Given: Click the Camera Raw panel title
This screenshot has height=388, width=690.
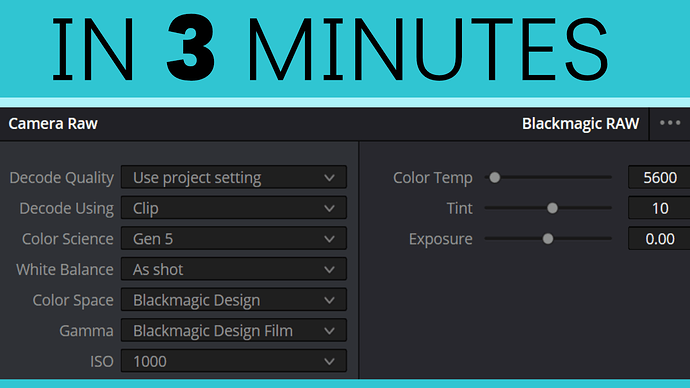Looking at the screenshot, I should pos(53,124).
